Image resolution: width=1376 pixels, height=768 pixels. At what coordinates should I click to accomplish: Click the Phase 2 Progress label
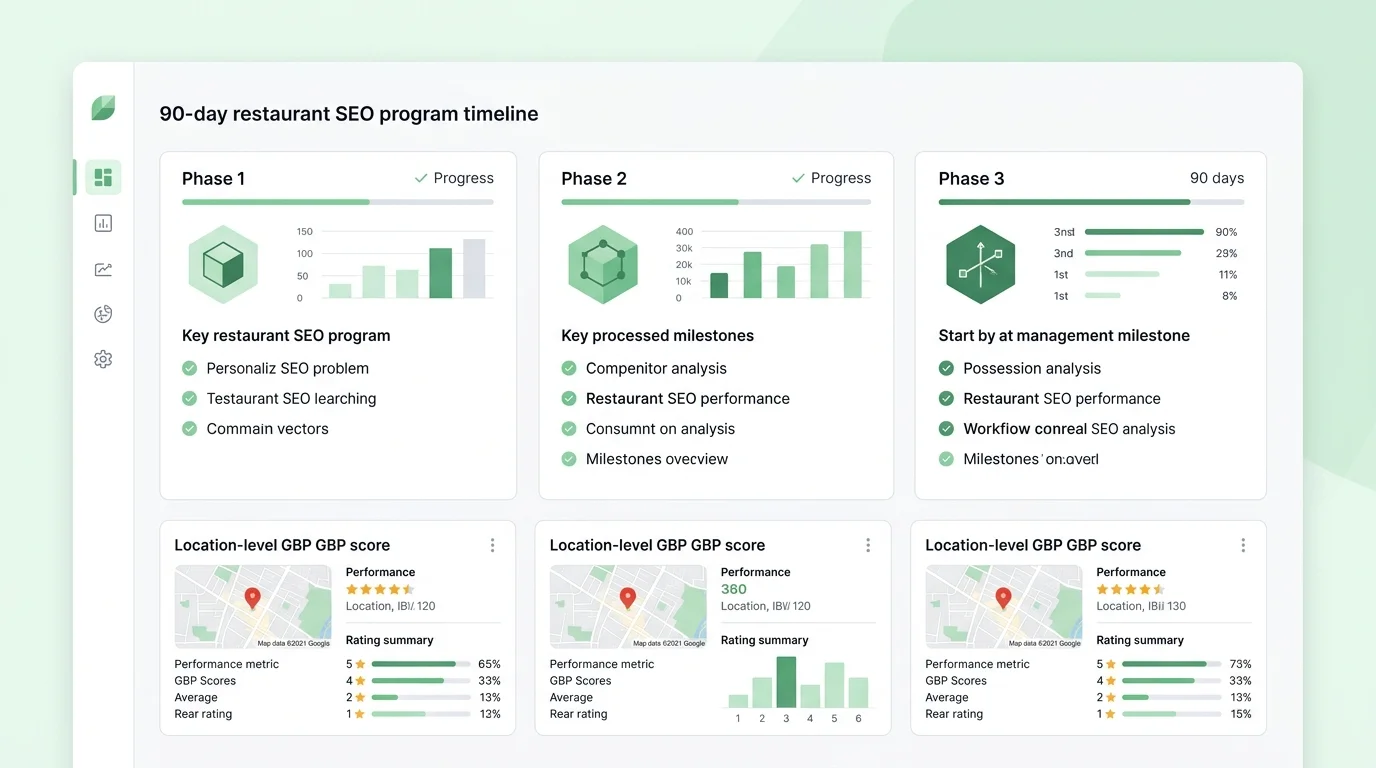click(x=841, y=178)
